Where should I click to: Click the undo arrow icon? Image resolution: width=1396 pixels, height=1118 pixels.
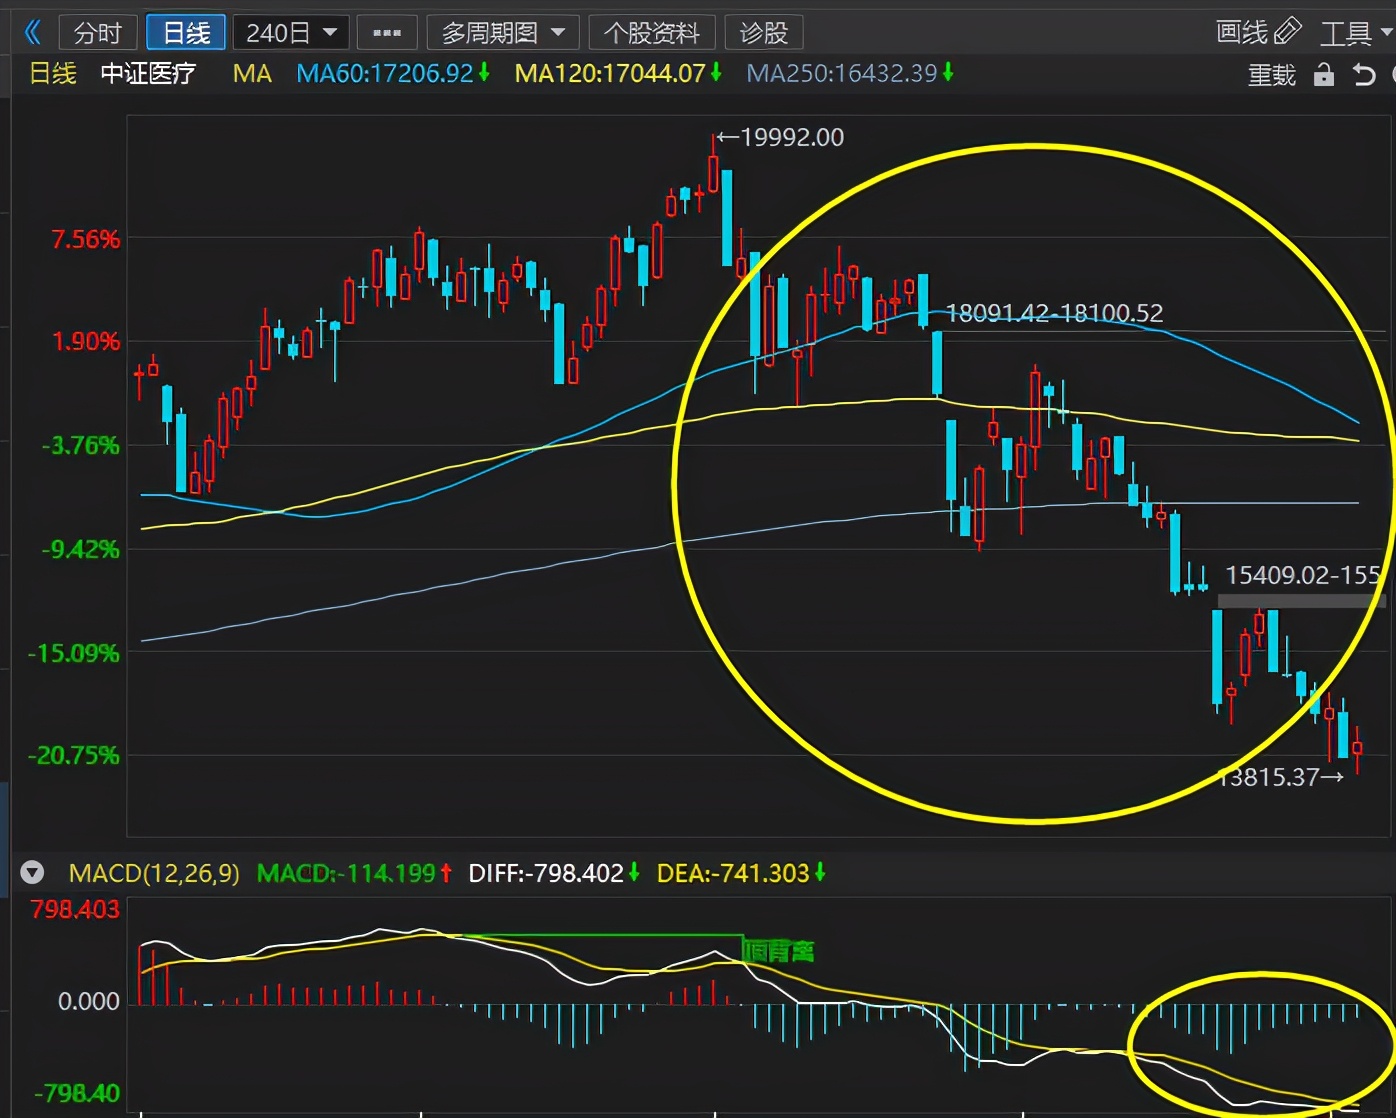(1364, 74)
